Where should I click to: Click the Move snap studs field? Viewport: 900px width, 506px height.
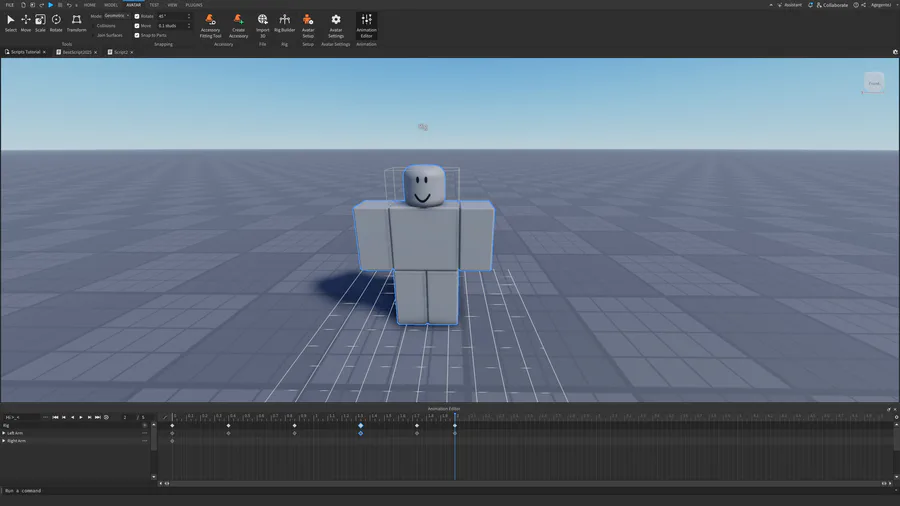pos(174,26)
